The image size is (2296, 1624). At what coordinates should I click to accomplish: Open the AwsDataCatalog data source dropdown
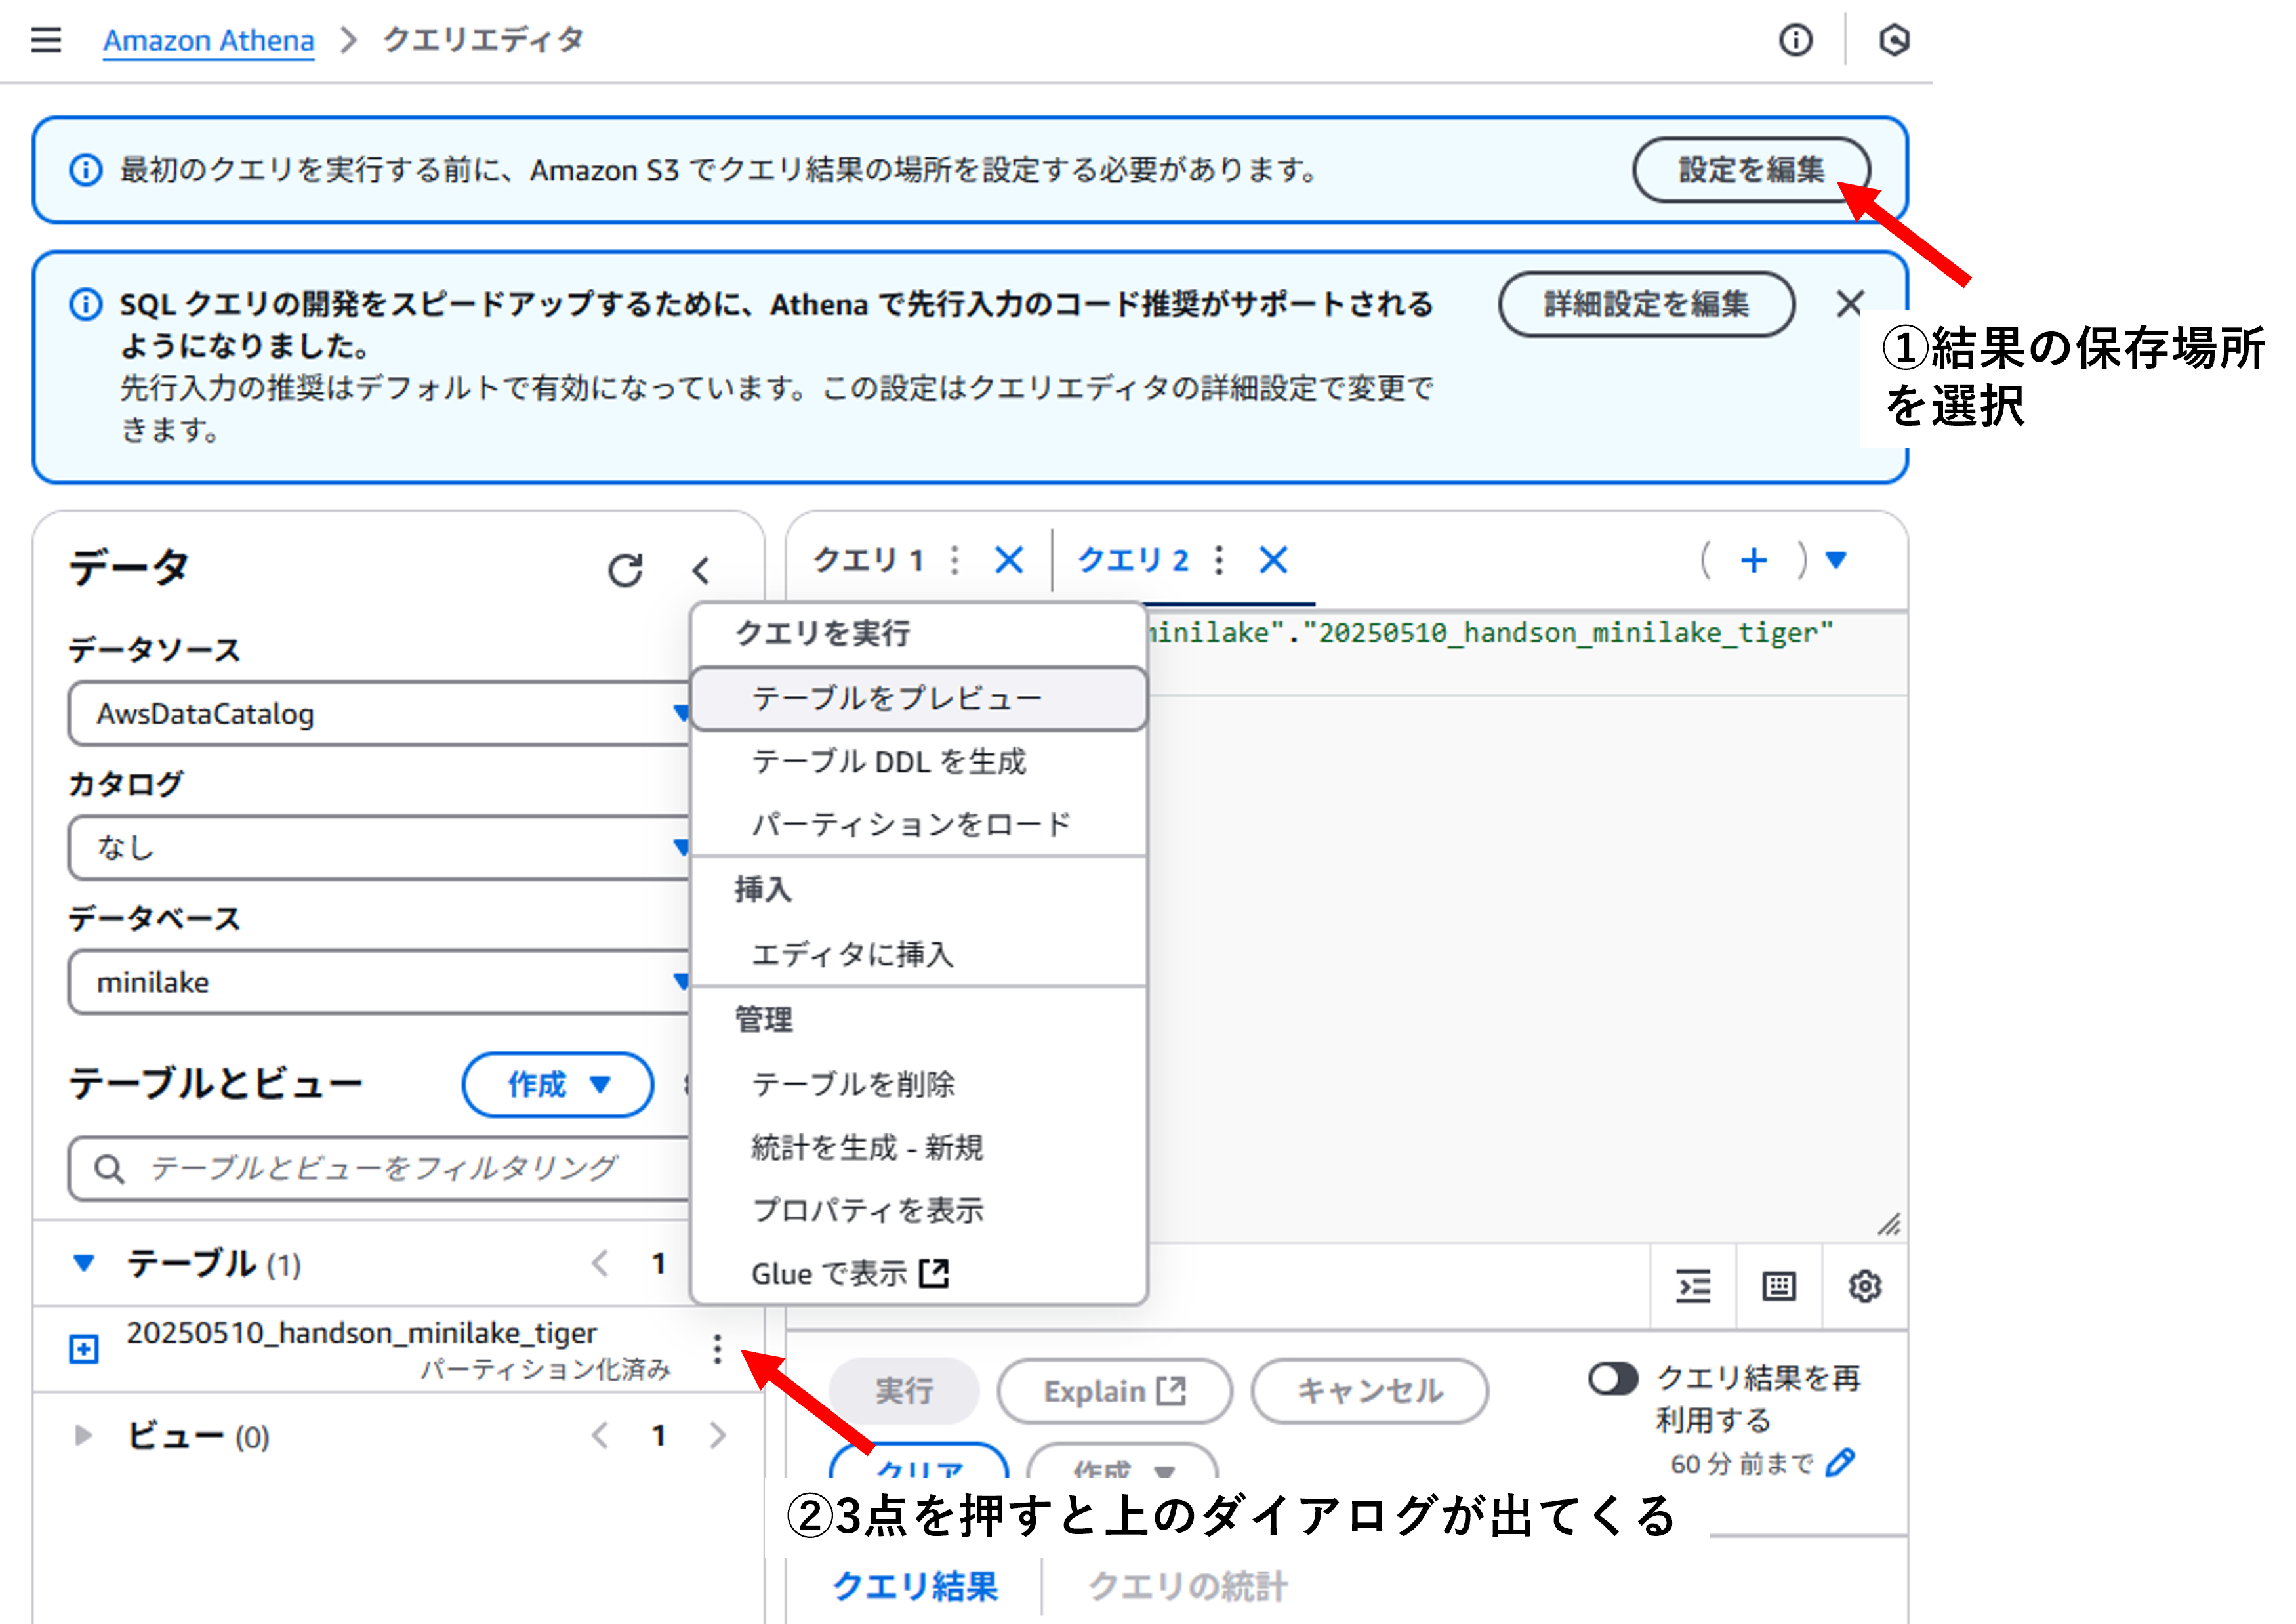(380, 714)
